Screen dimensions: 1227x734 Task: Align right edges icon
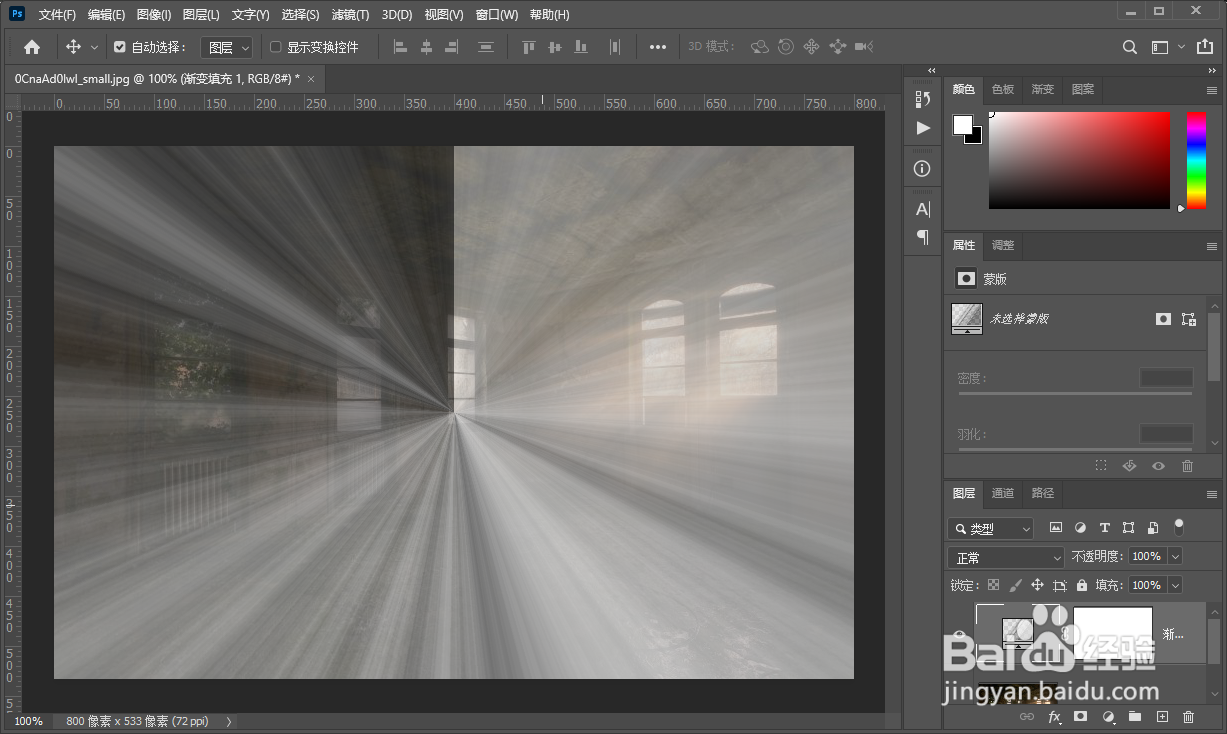point(451,47)
